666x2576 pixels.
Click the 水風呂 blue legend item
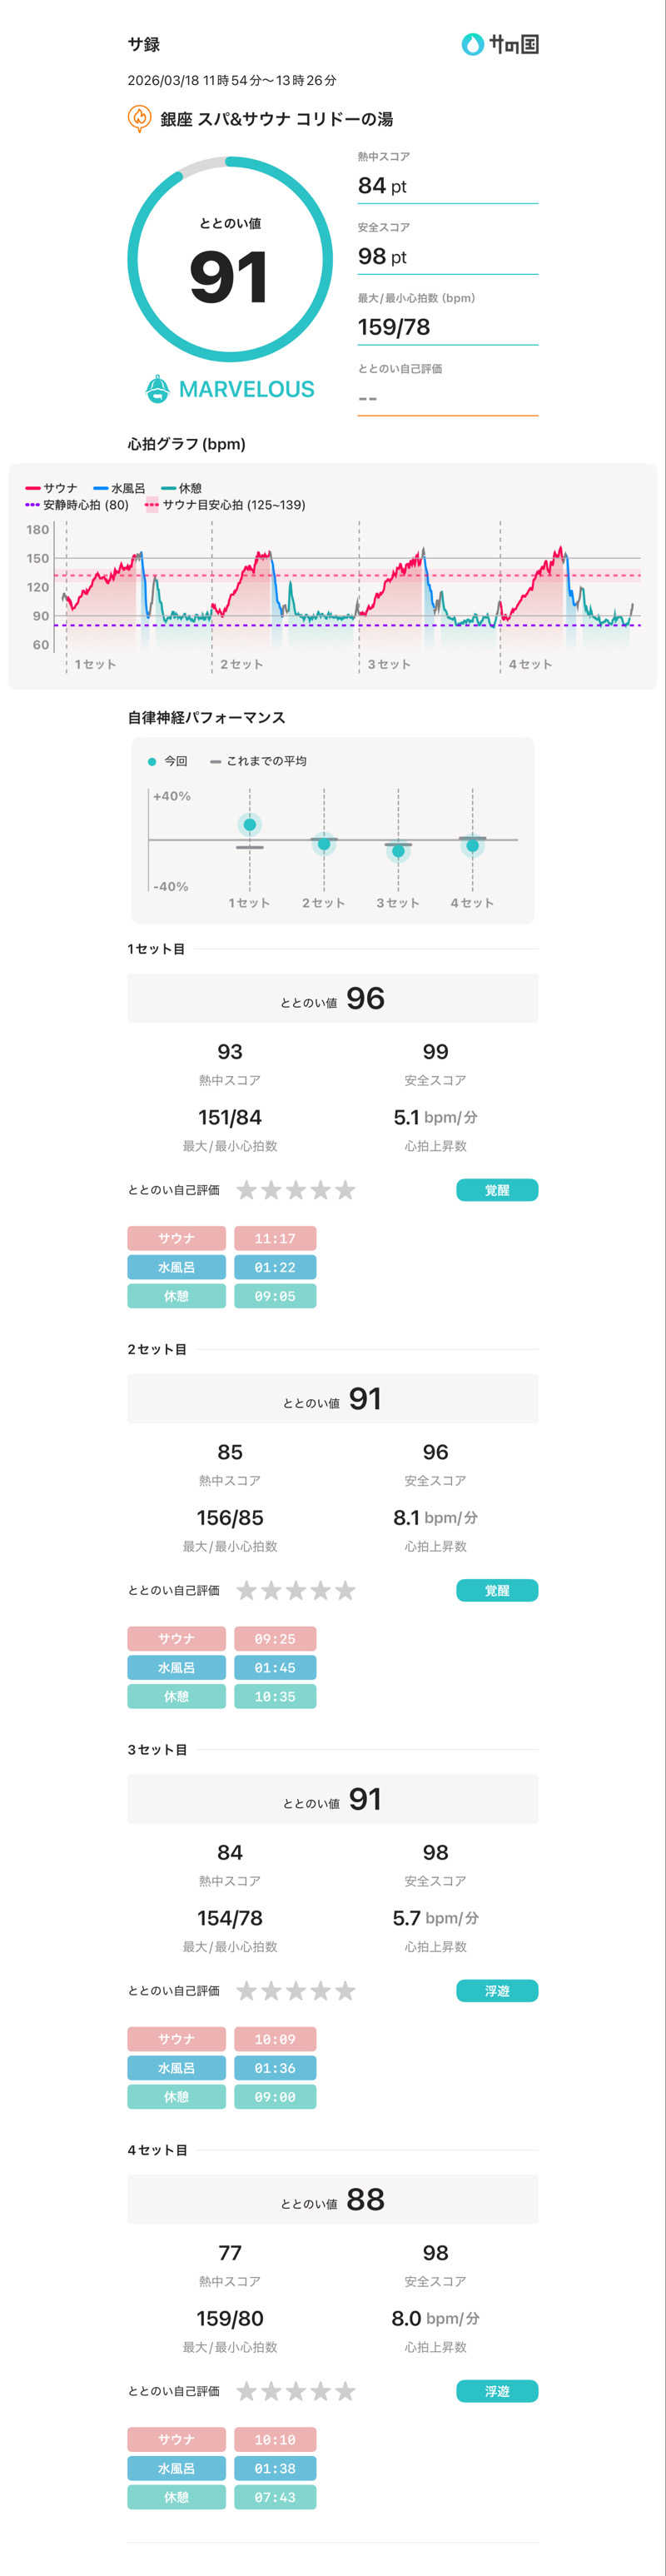(x=119, y=488)
